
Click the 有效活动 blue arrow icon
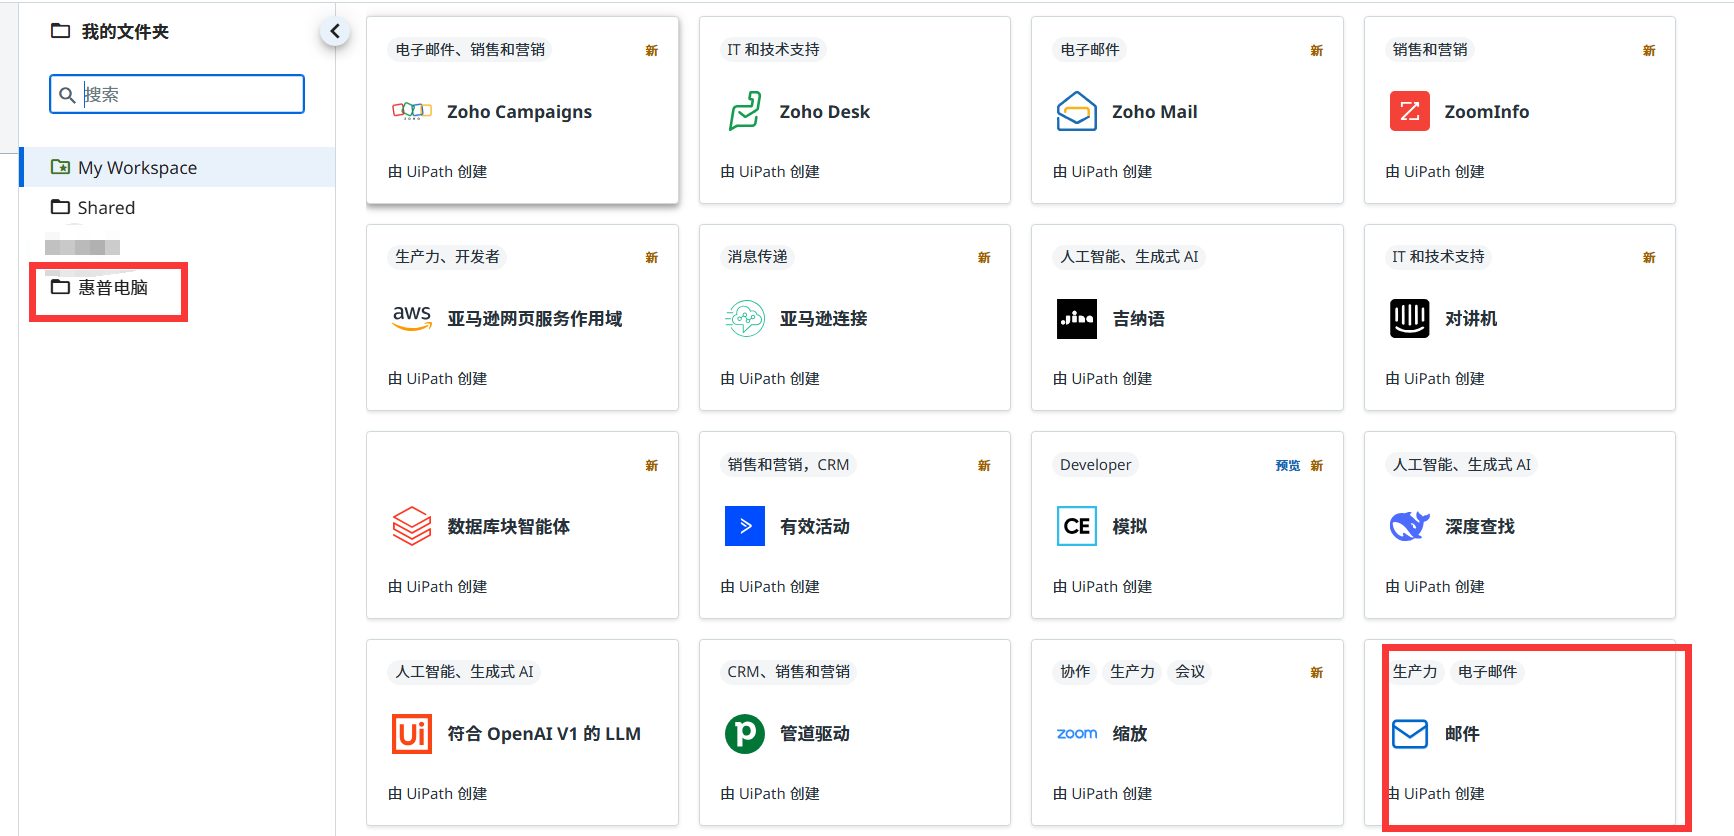click(x=745, y=526)
